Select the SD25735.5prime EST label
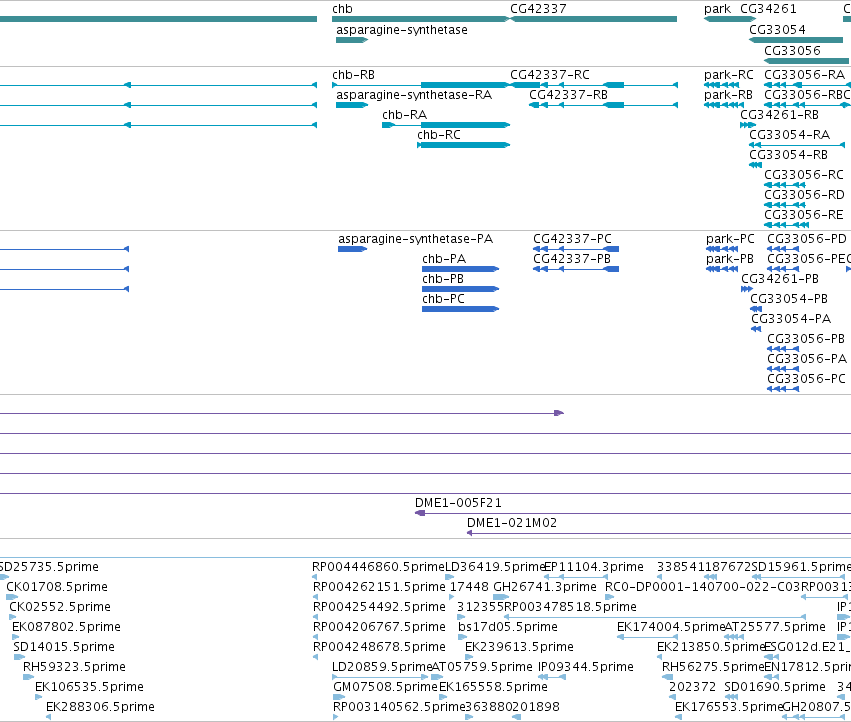The width and height of the screenshot is (851, 722). (x=49, y=567)
